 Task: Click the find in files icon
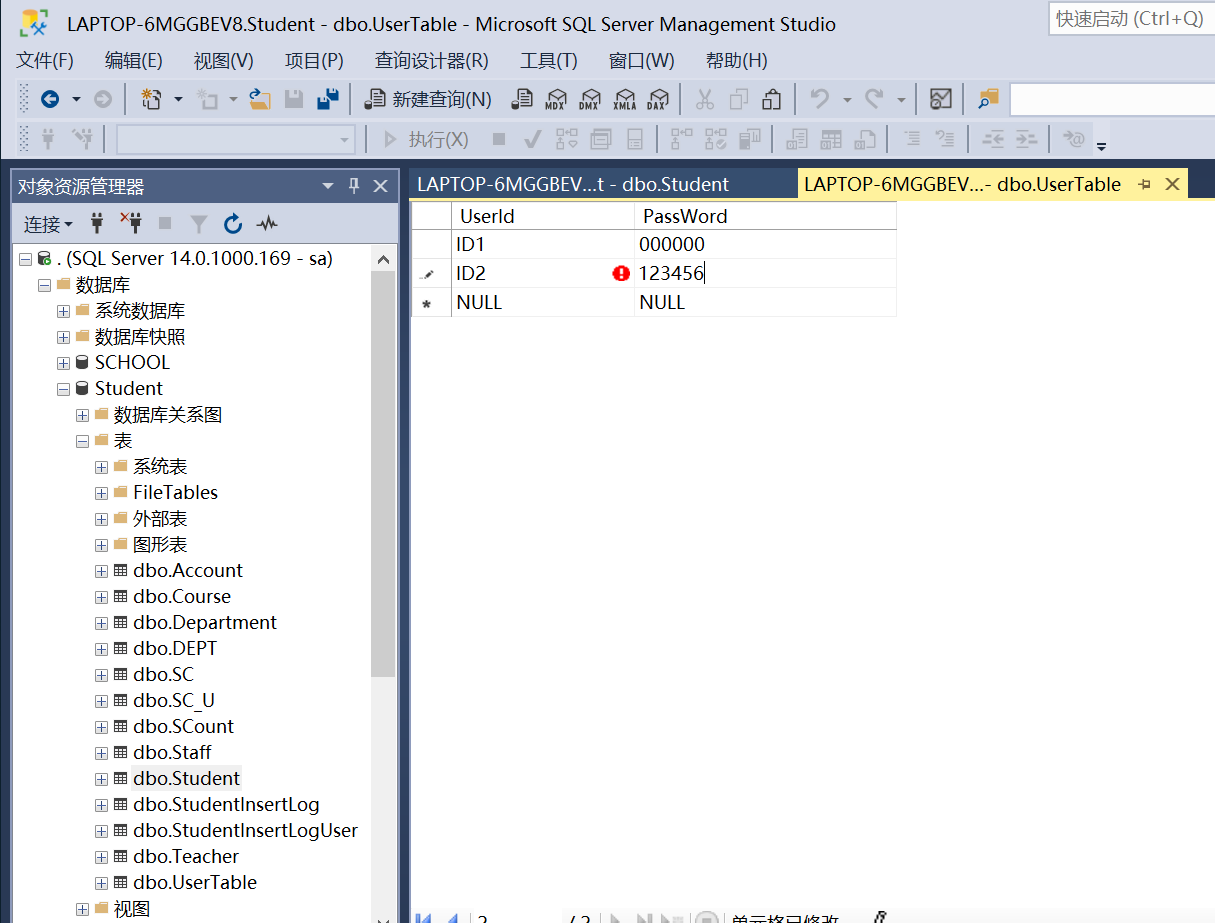pos(988,99)
